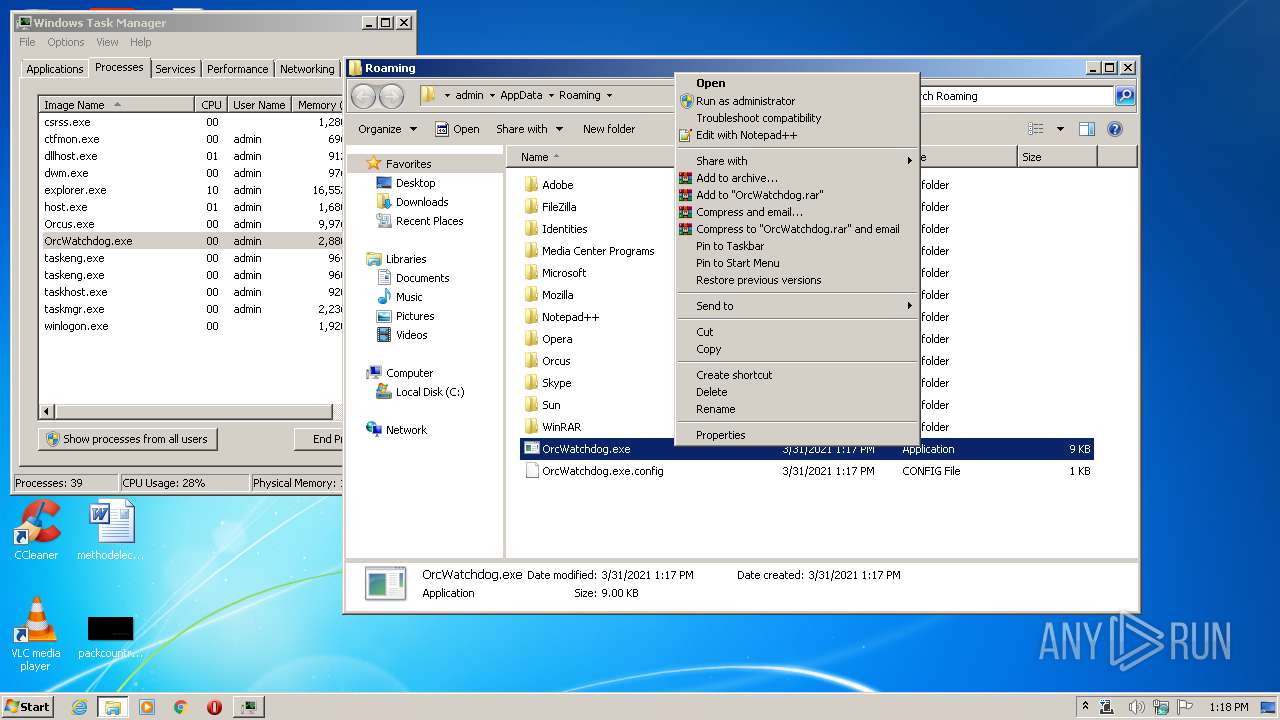Screen dimensions: 1280x720
Task: Open Google Chrome from the taskbar
Action: (x=181, y=707)
